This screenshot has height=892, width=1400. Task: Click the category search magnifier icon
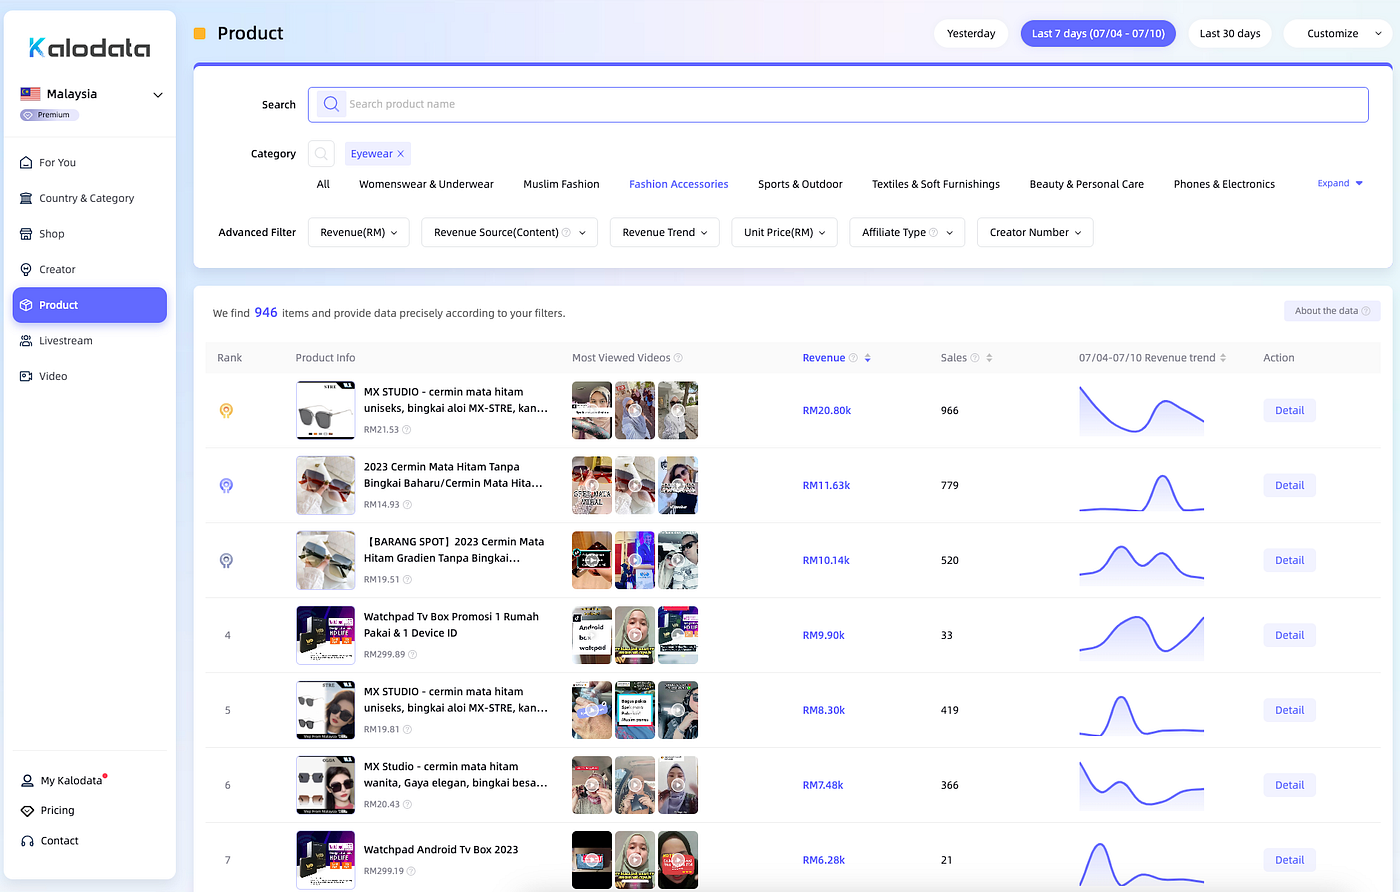[321, 154]
